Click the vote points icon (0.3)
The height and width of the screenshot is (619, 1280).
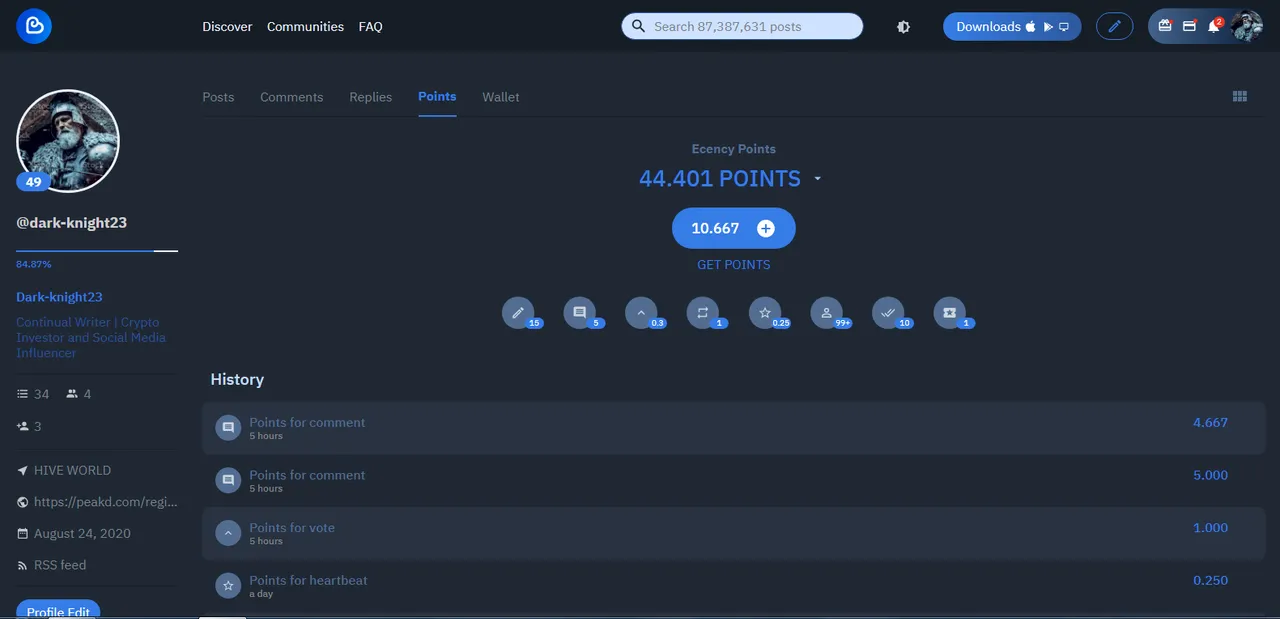(x=641, y=313)
